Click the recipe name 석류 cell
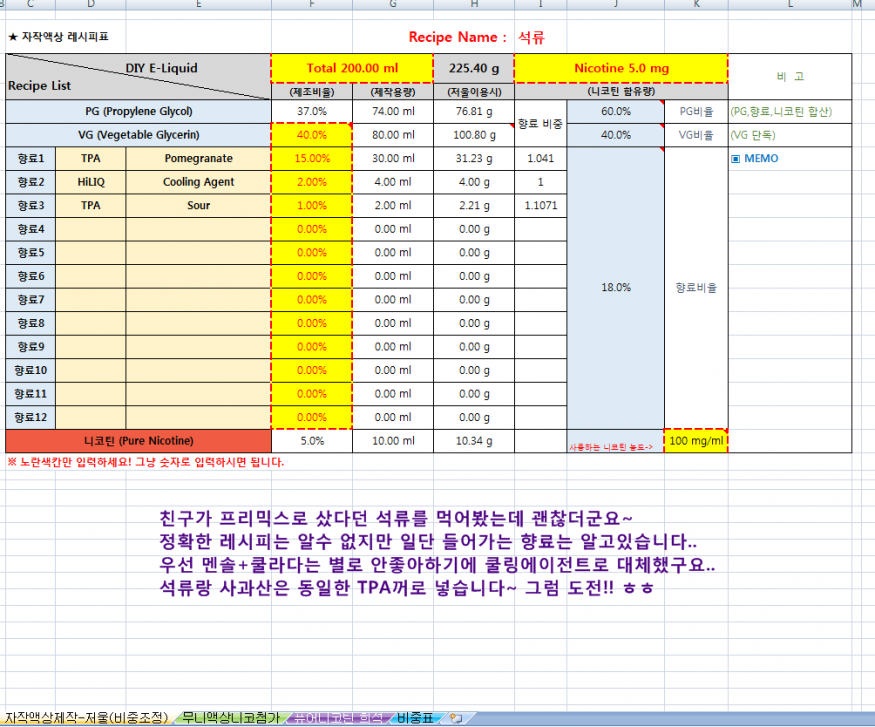 click(x=531, y=37)
